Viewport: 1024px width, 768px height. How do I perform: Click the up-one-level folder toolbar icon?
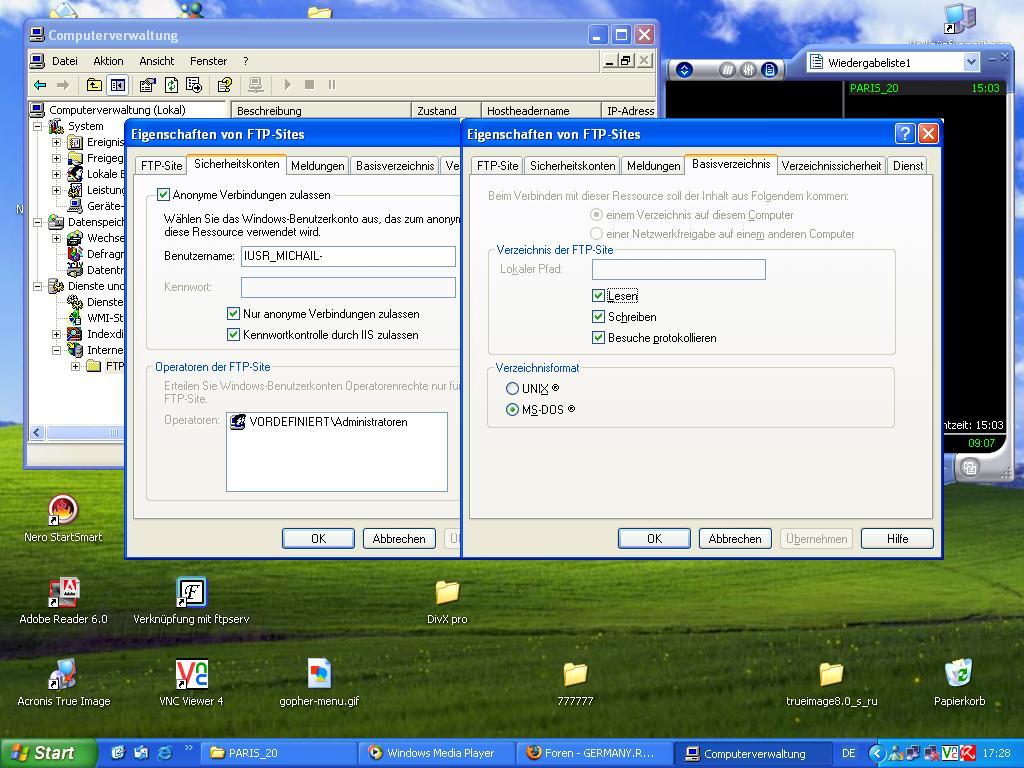point(94,85)
